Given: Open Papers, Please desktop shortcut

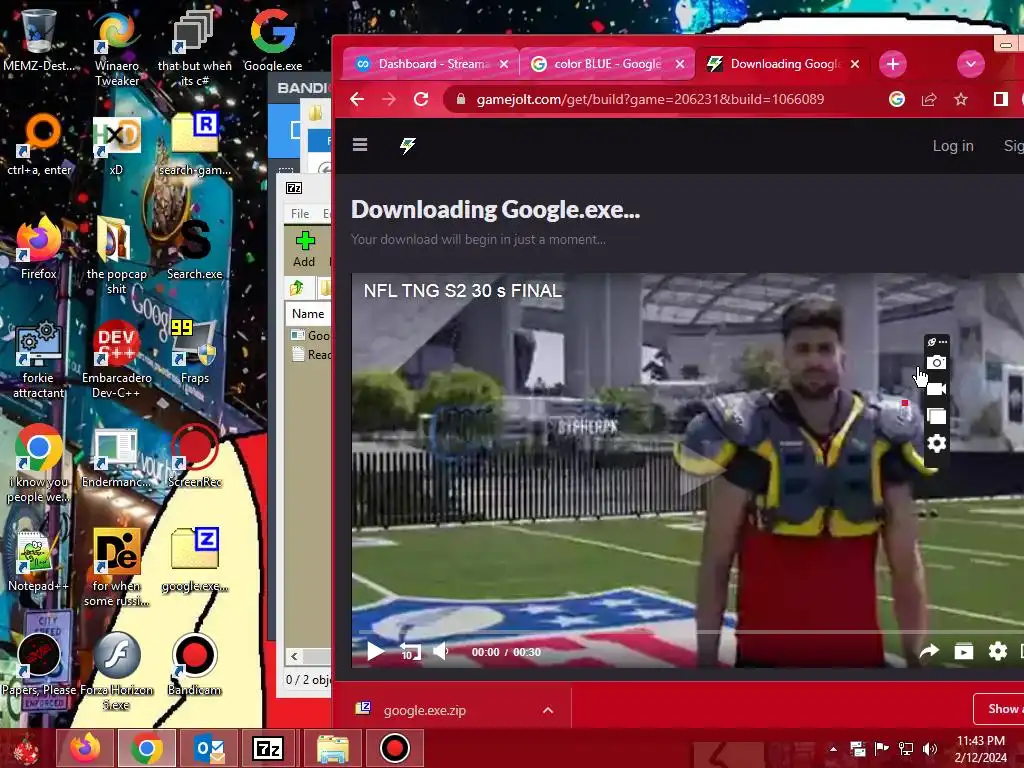Looking at the screenshot, I should point(39,664).
